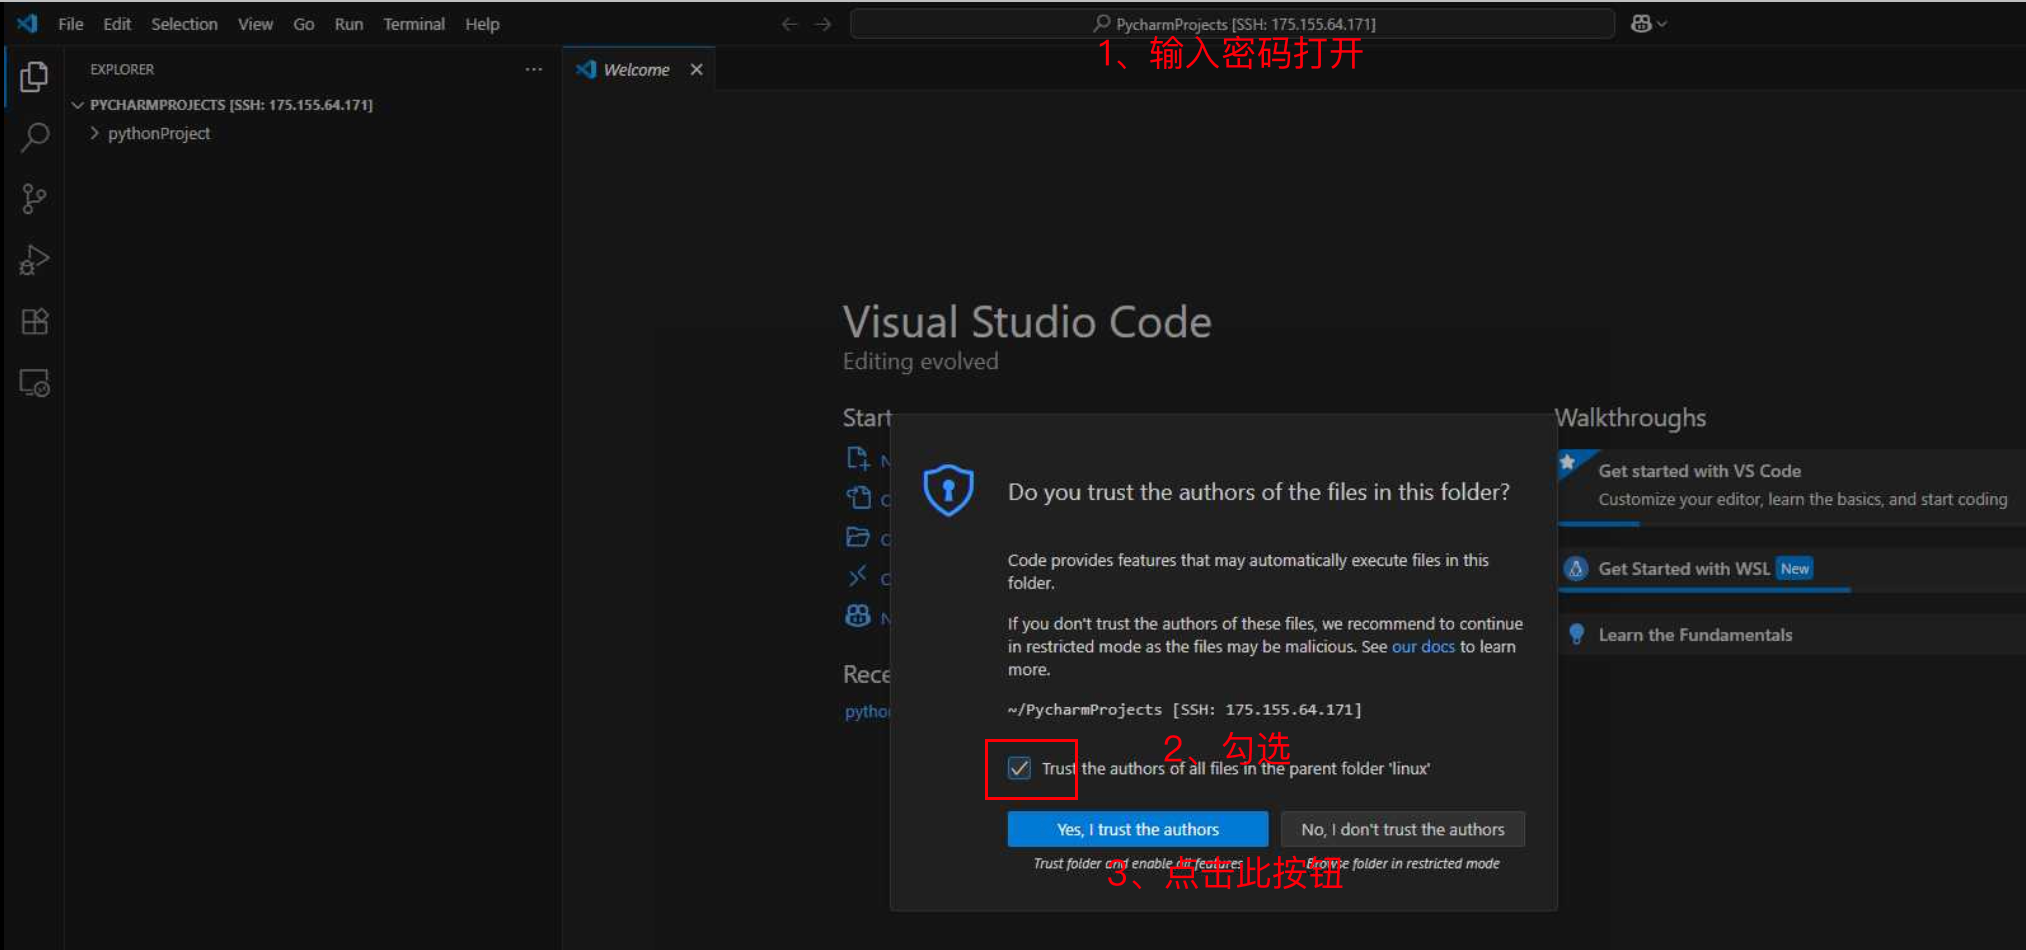Uncheck trust authors of parent folder 'linux'
The height and width of the screenshot is (950, 2026).
coord(1019,767)
